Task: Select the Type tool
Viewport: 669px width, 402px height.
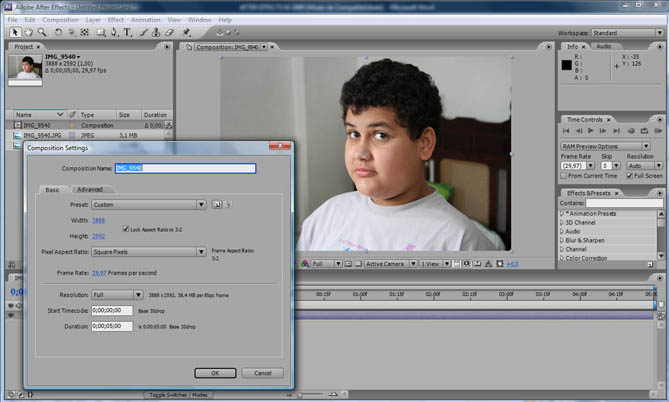Action: [127, 31]
